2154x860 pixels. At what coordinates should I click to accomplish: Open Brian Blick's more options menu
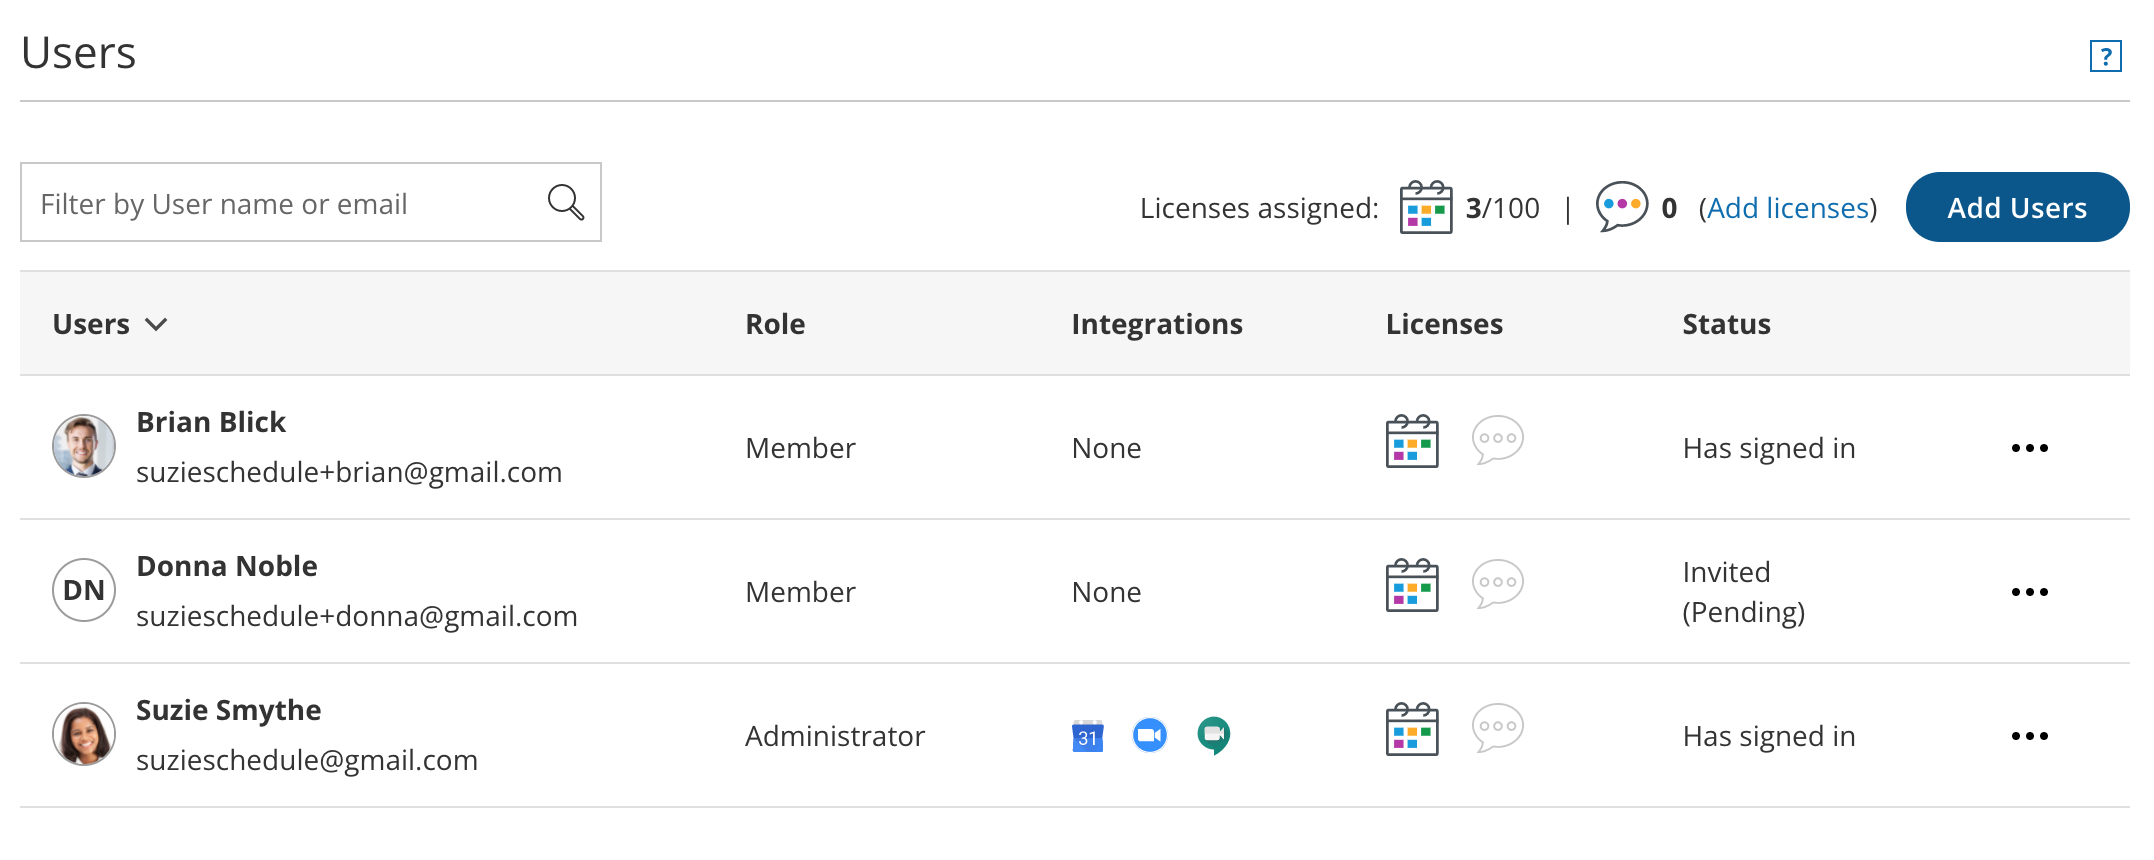[x=2029, y=448]
